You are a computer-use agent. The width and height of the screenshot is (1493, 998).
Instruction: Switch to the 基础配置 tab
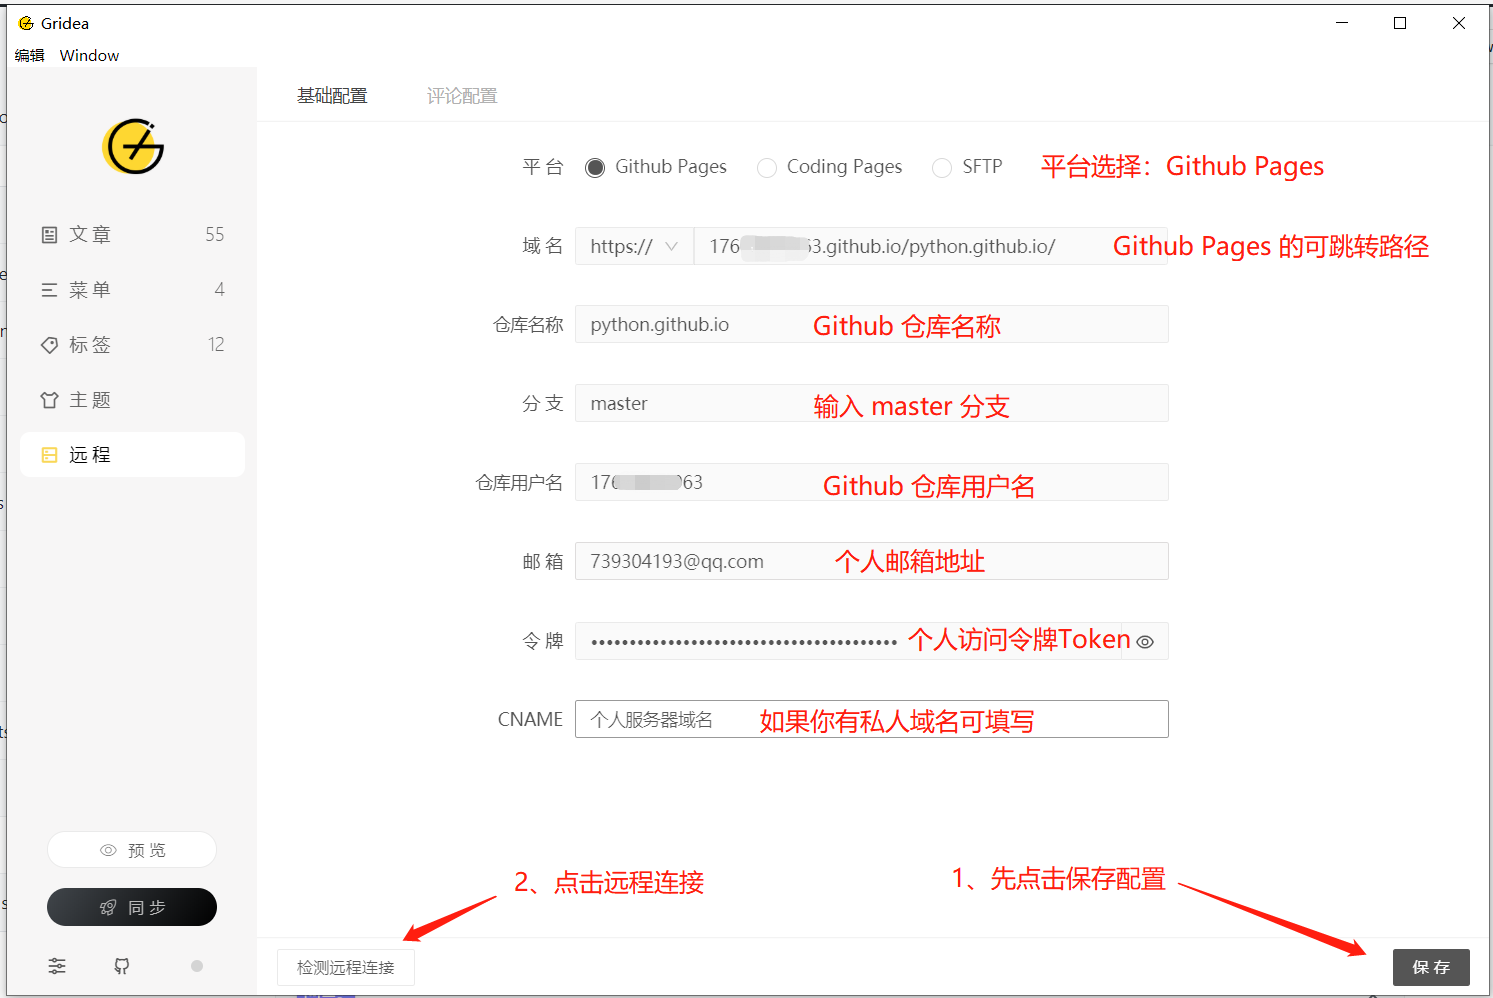[x=332, y=95]
